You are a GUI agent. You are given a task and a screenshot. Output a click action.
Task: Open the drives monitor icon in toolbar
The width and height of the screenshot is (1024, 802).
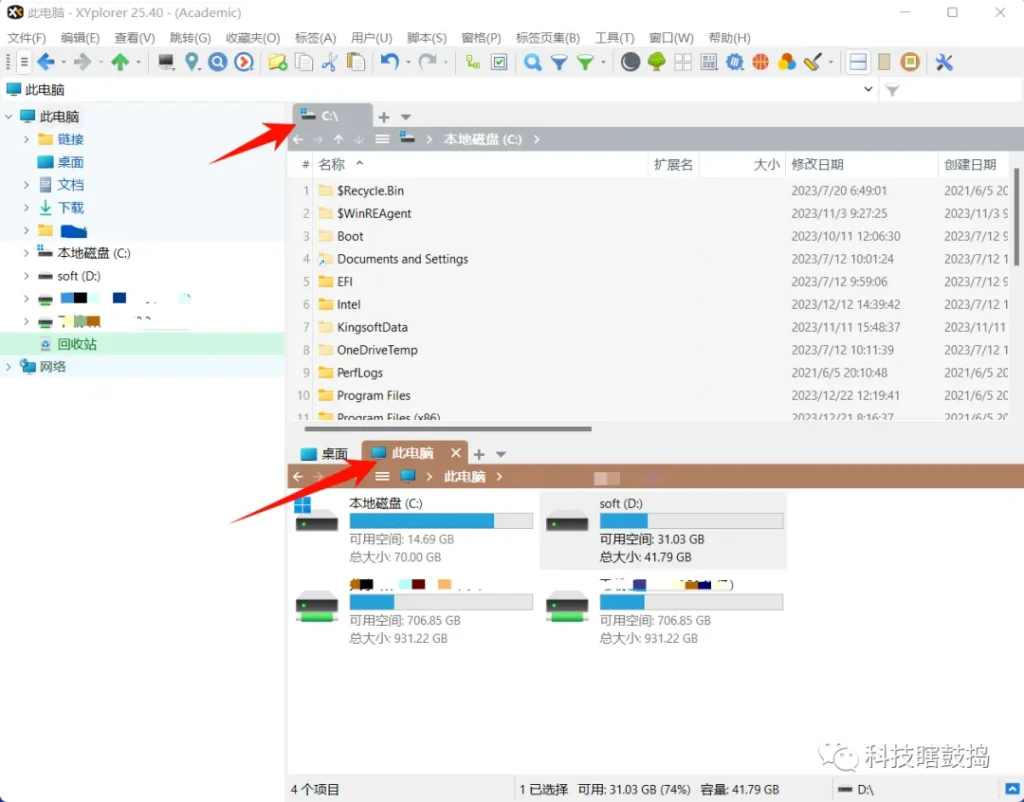point(166,62)
